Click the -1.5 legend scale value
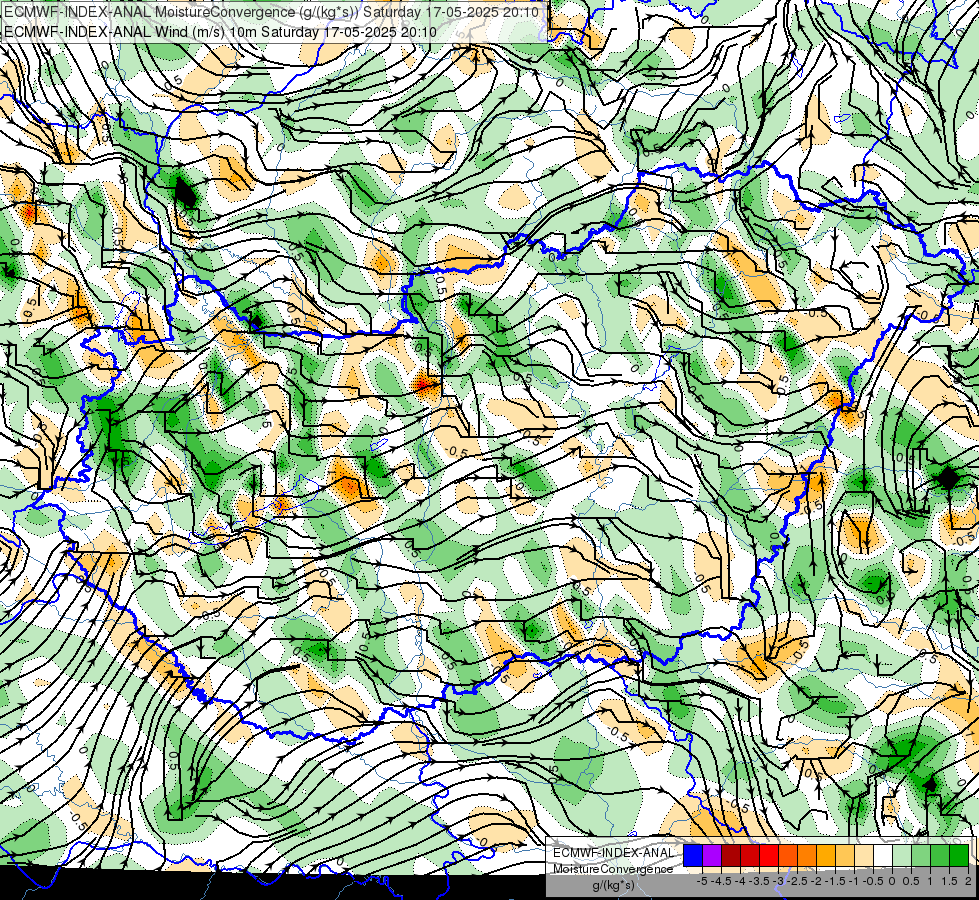 835,881
